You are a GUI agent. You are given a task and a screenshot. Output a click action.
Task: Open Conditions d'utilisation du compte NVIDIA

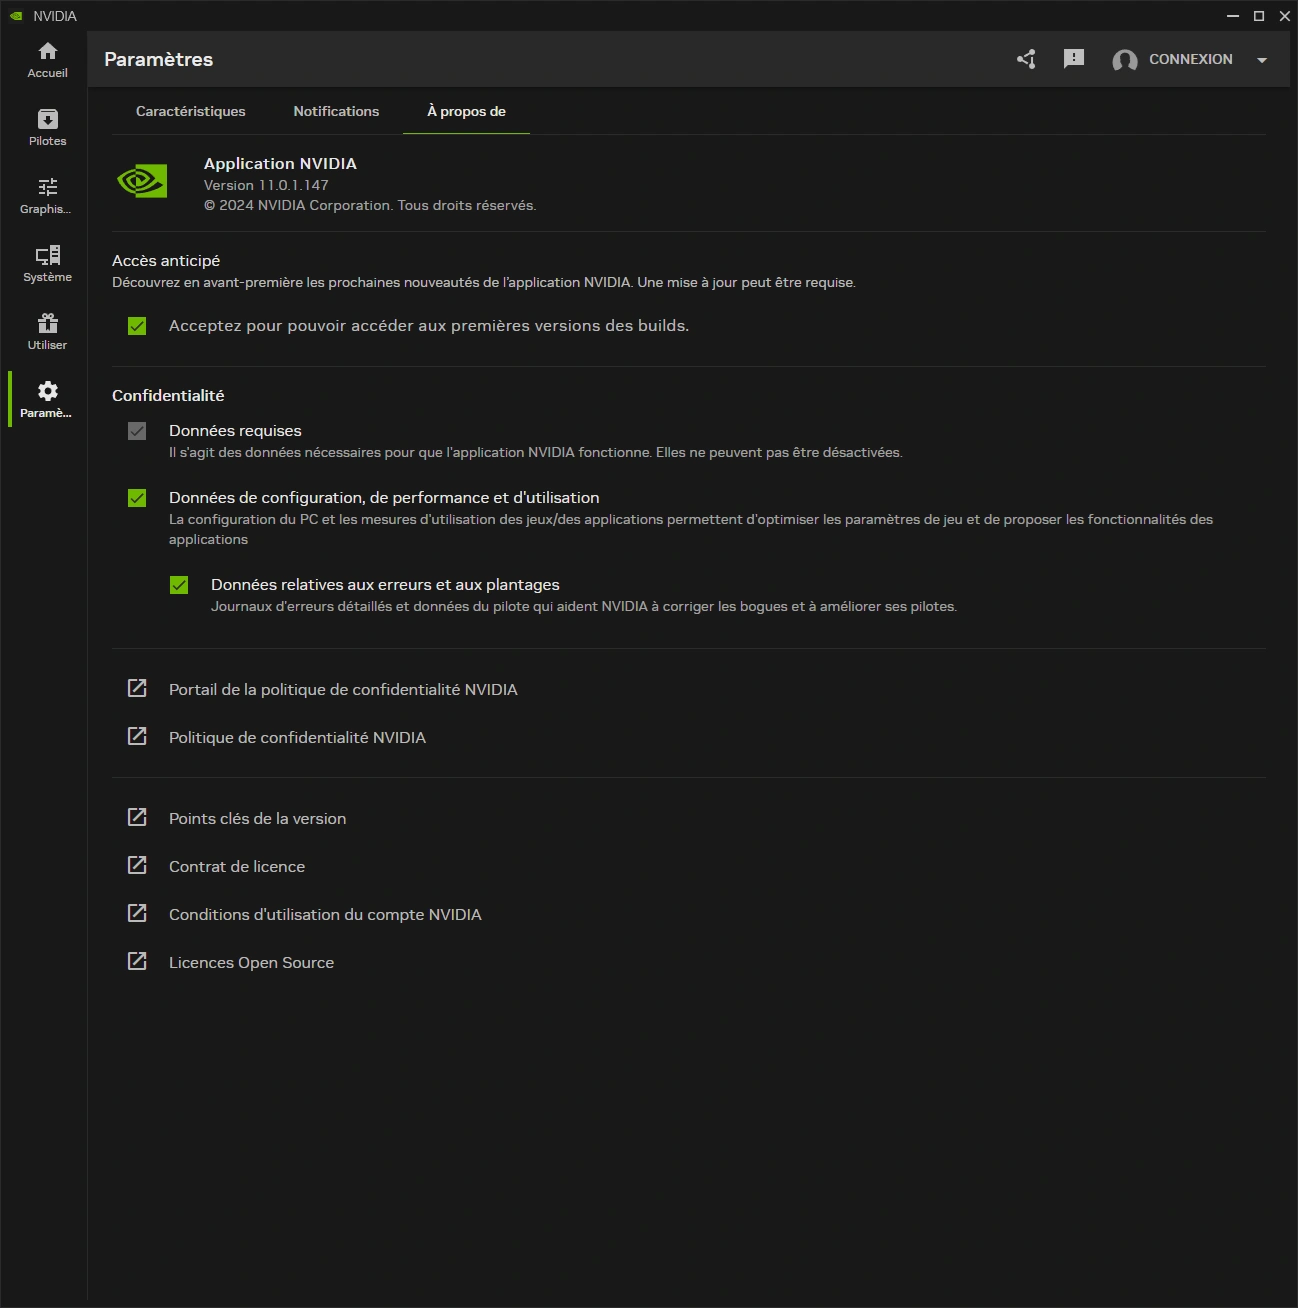325,914
